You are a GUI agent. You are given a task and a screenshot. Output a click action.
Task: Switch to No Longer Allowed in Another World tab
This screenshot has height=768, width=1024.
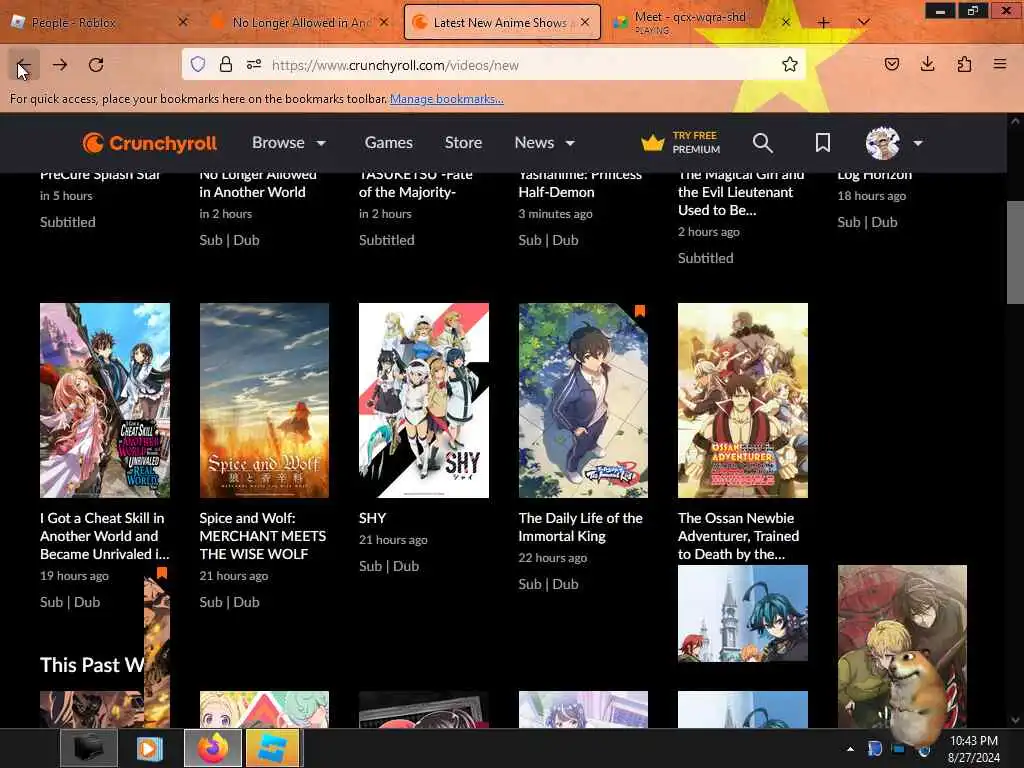point(300,22)
